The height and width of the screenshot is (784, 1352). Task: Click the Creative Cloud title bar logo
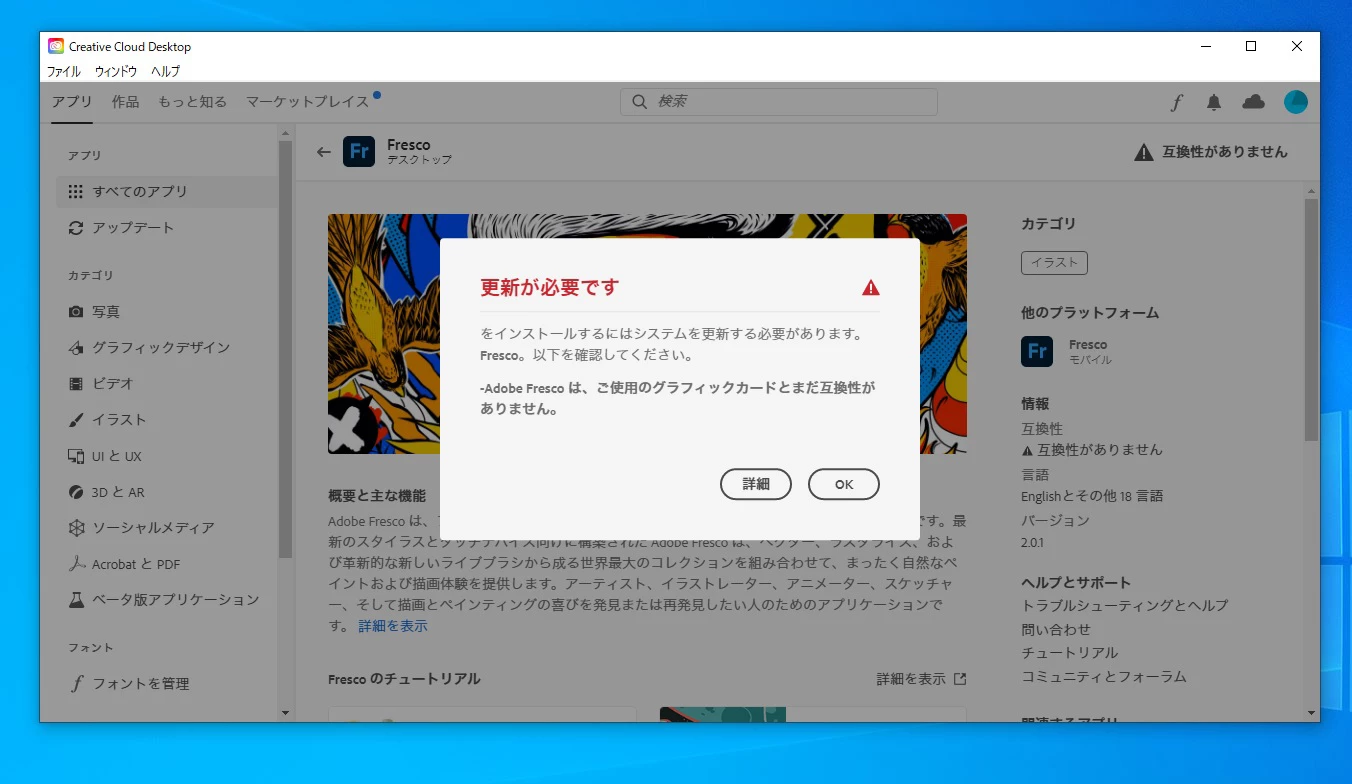tap(56, 46)
